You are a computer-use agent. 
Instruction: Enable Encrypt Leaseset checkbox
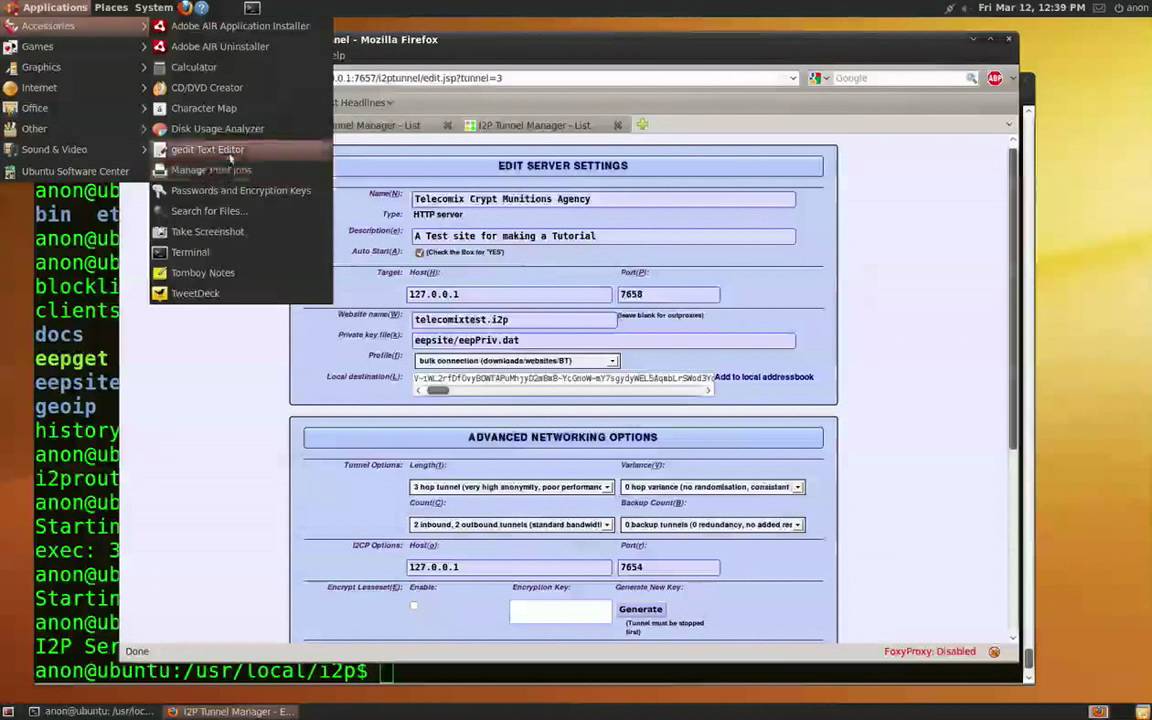coord(414,605)
